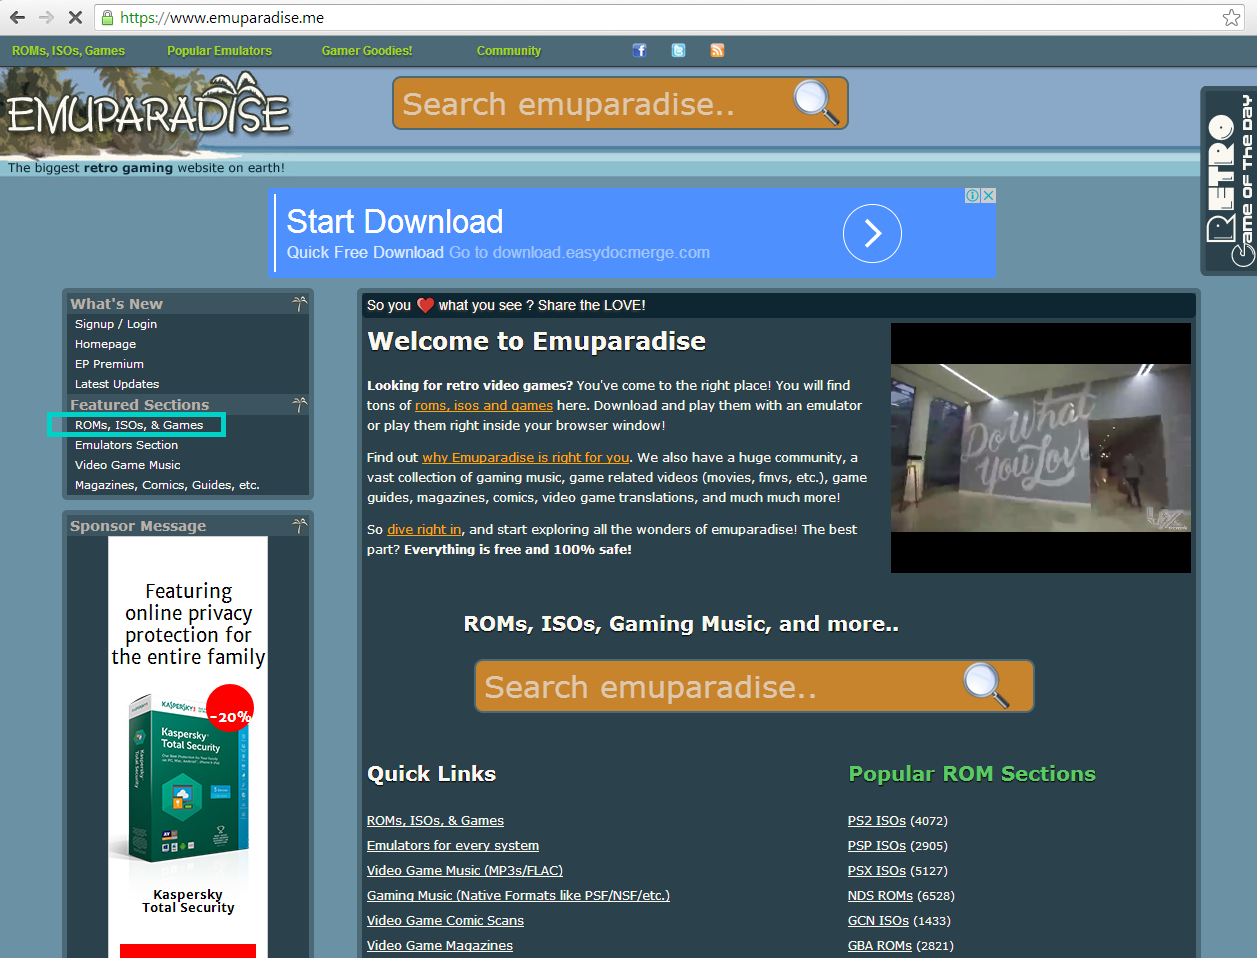Click the HTTPS padlock in the address bar
This screenshot has width=1257, height=958.
pos(106,17)
